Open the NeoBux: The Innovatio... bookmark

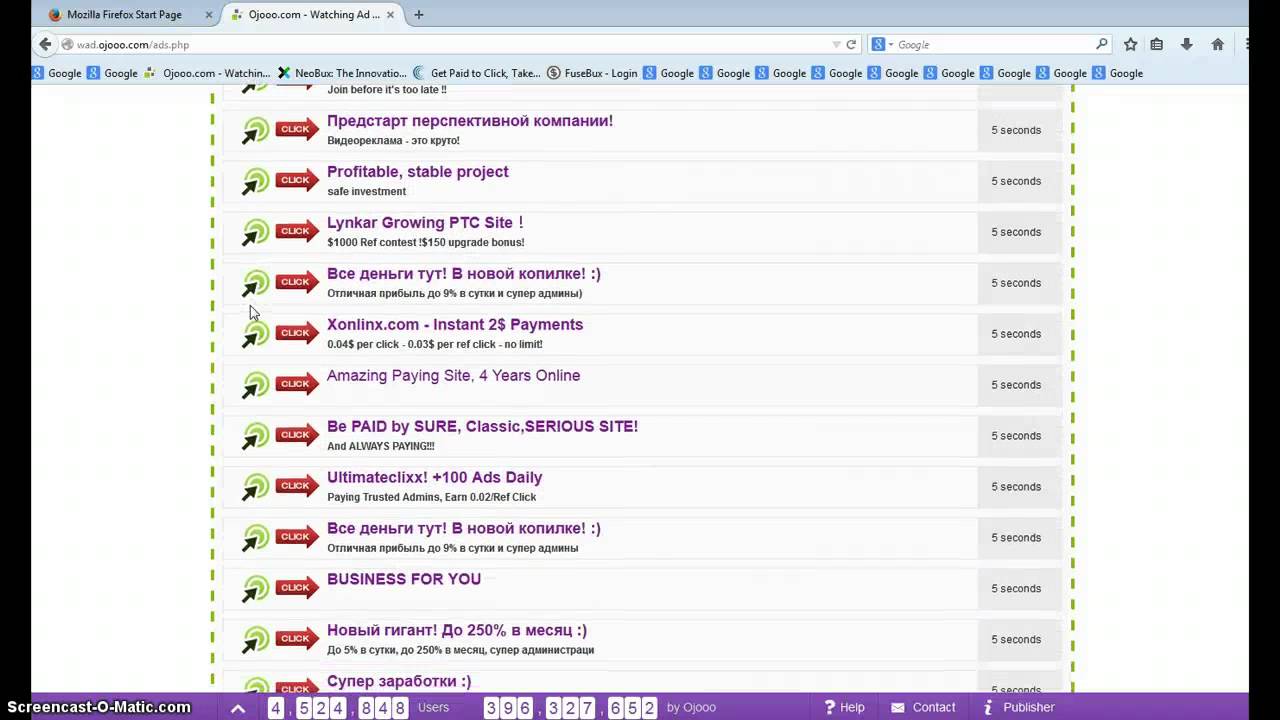342,73
